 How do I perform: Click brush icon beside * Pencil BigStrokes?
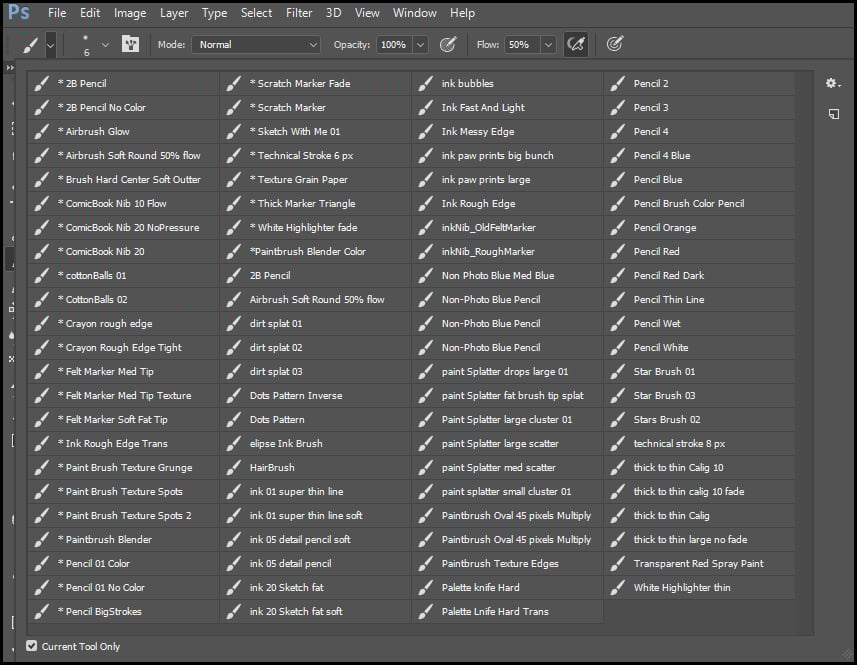(x=42, y=611)
